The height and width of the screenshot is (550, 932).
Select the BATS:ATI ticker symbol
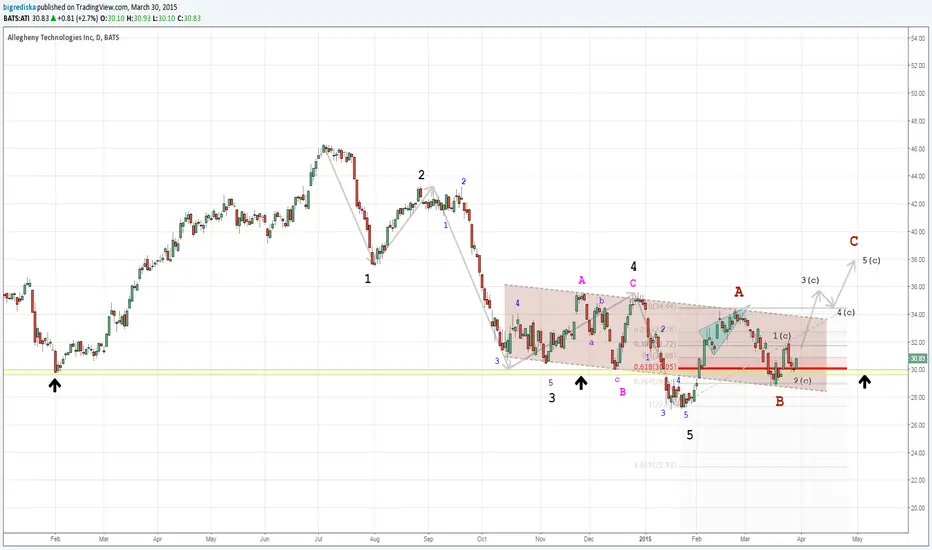[x=17, y=18]
